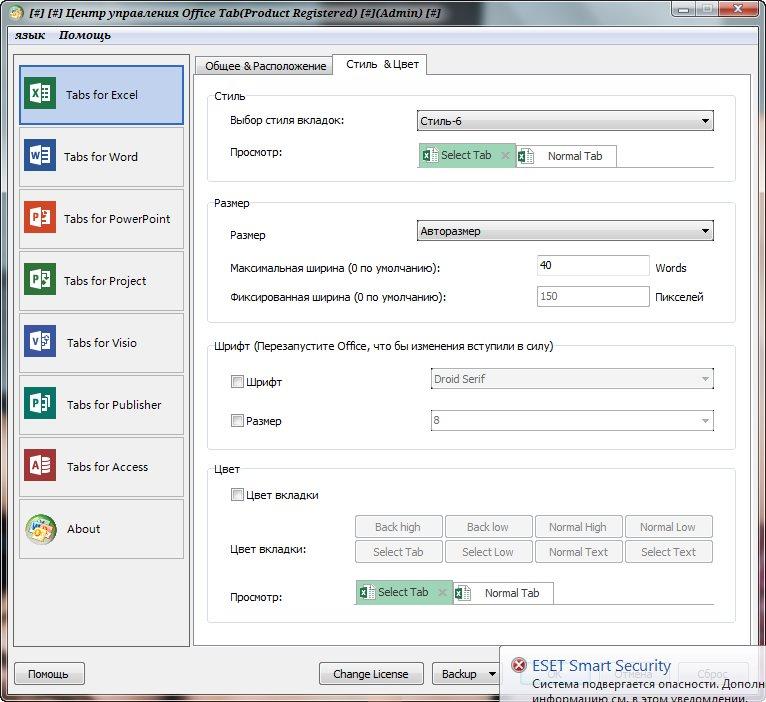
Task: Select Normal Tab in color preview
Action: click(504, 593)
